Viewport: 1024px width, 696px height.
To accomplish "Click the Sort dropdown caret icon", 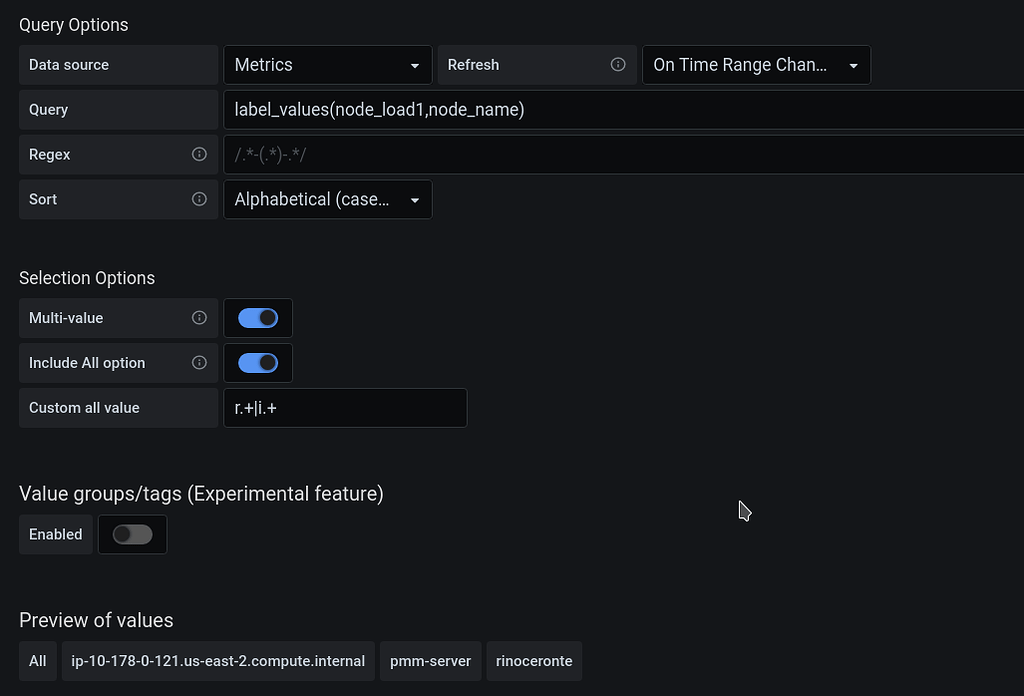I will coord(414,199).
